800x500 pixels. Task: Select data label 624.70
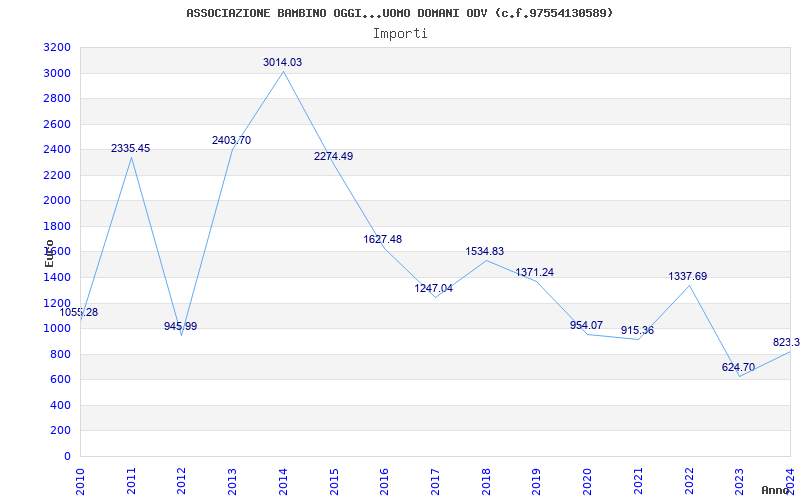tap(738, 367)
